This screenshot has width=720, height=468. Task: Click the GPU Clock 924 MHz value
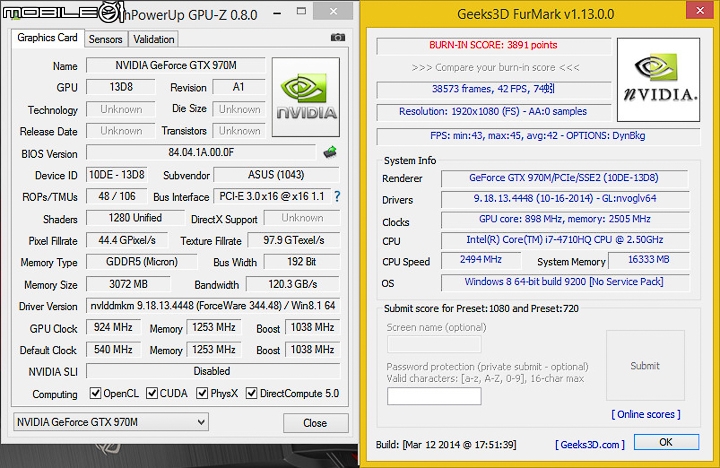113,327
